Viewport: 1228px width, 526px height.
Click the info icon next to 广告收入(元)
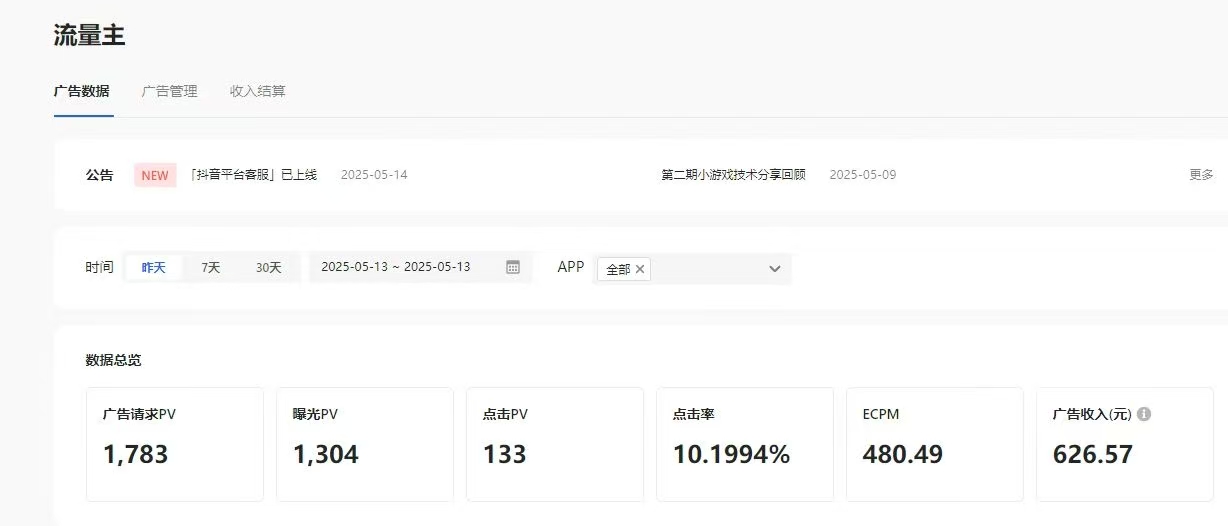[x=1144, y=414]
